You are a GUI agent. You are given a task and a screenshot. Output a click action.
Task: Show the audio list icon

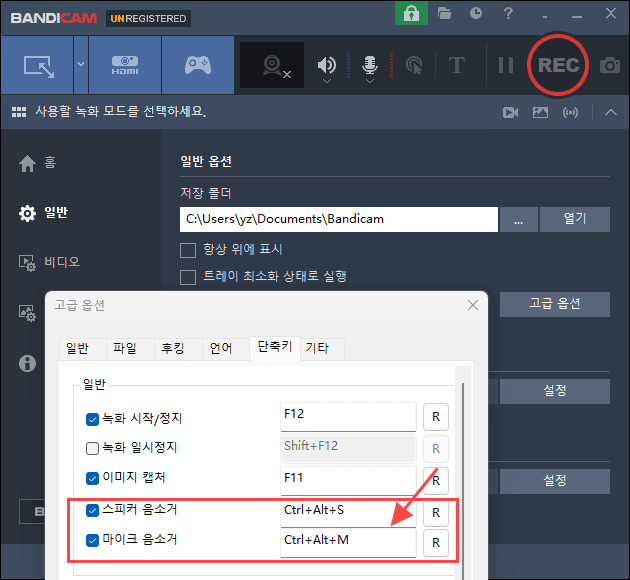coord(570,112)
